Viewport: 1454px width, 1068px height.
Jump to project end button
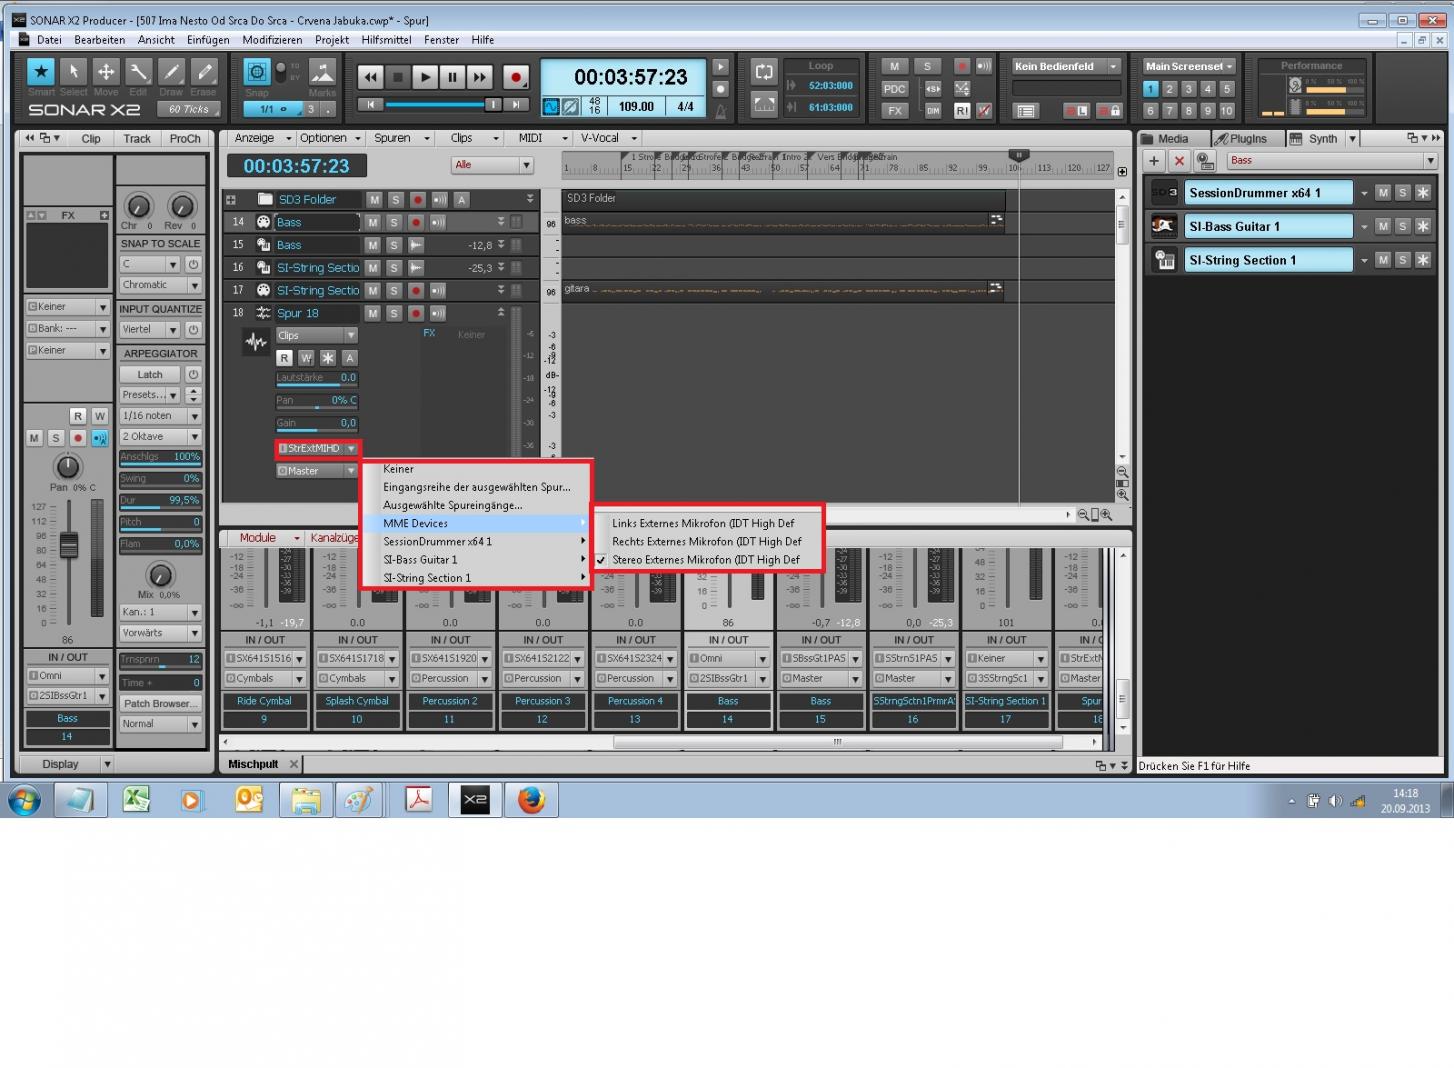coord(516,104)
